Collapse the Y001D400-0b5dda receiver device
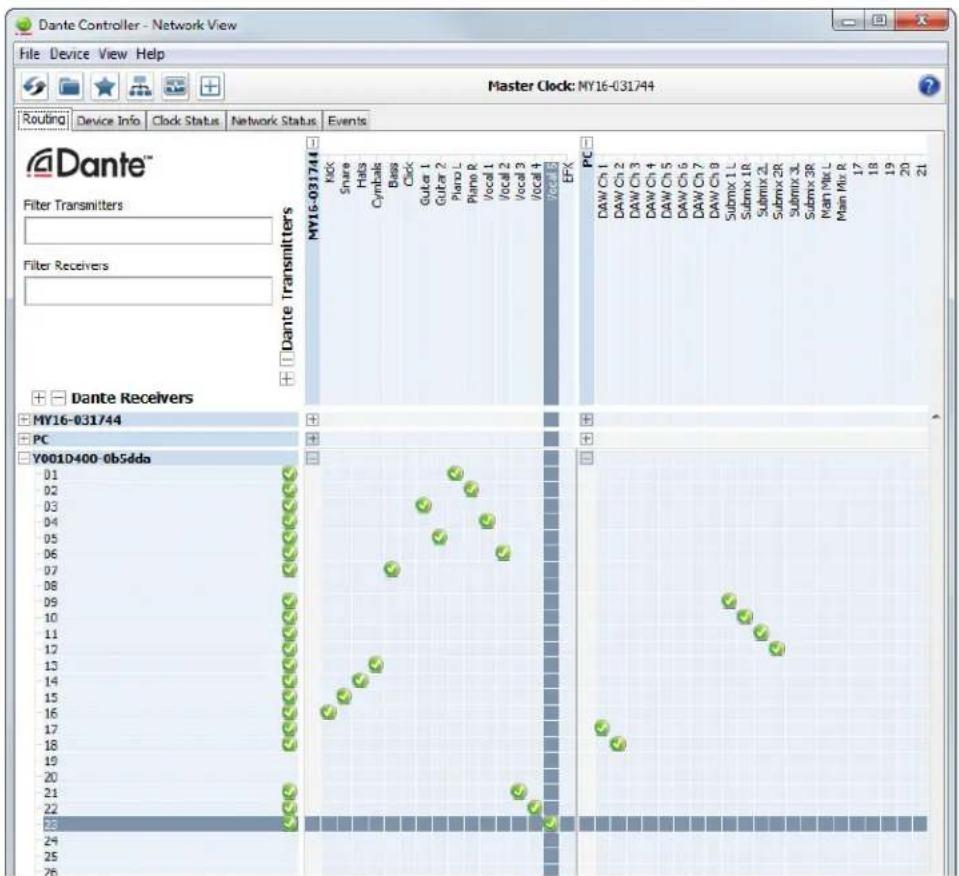Viewport: 959px width, 876px height. [x=24, y=458]
